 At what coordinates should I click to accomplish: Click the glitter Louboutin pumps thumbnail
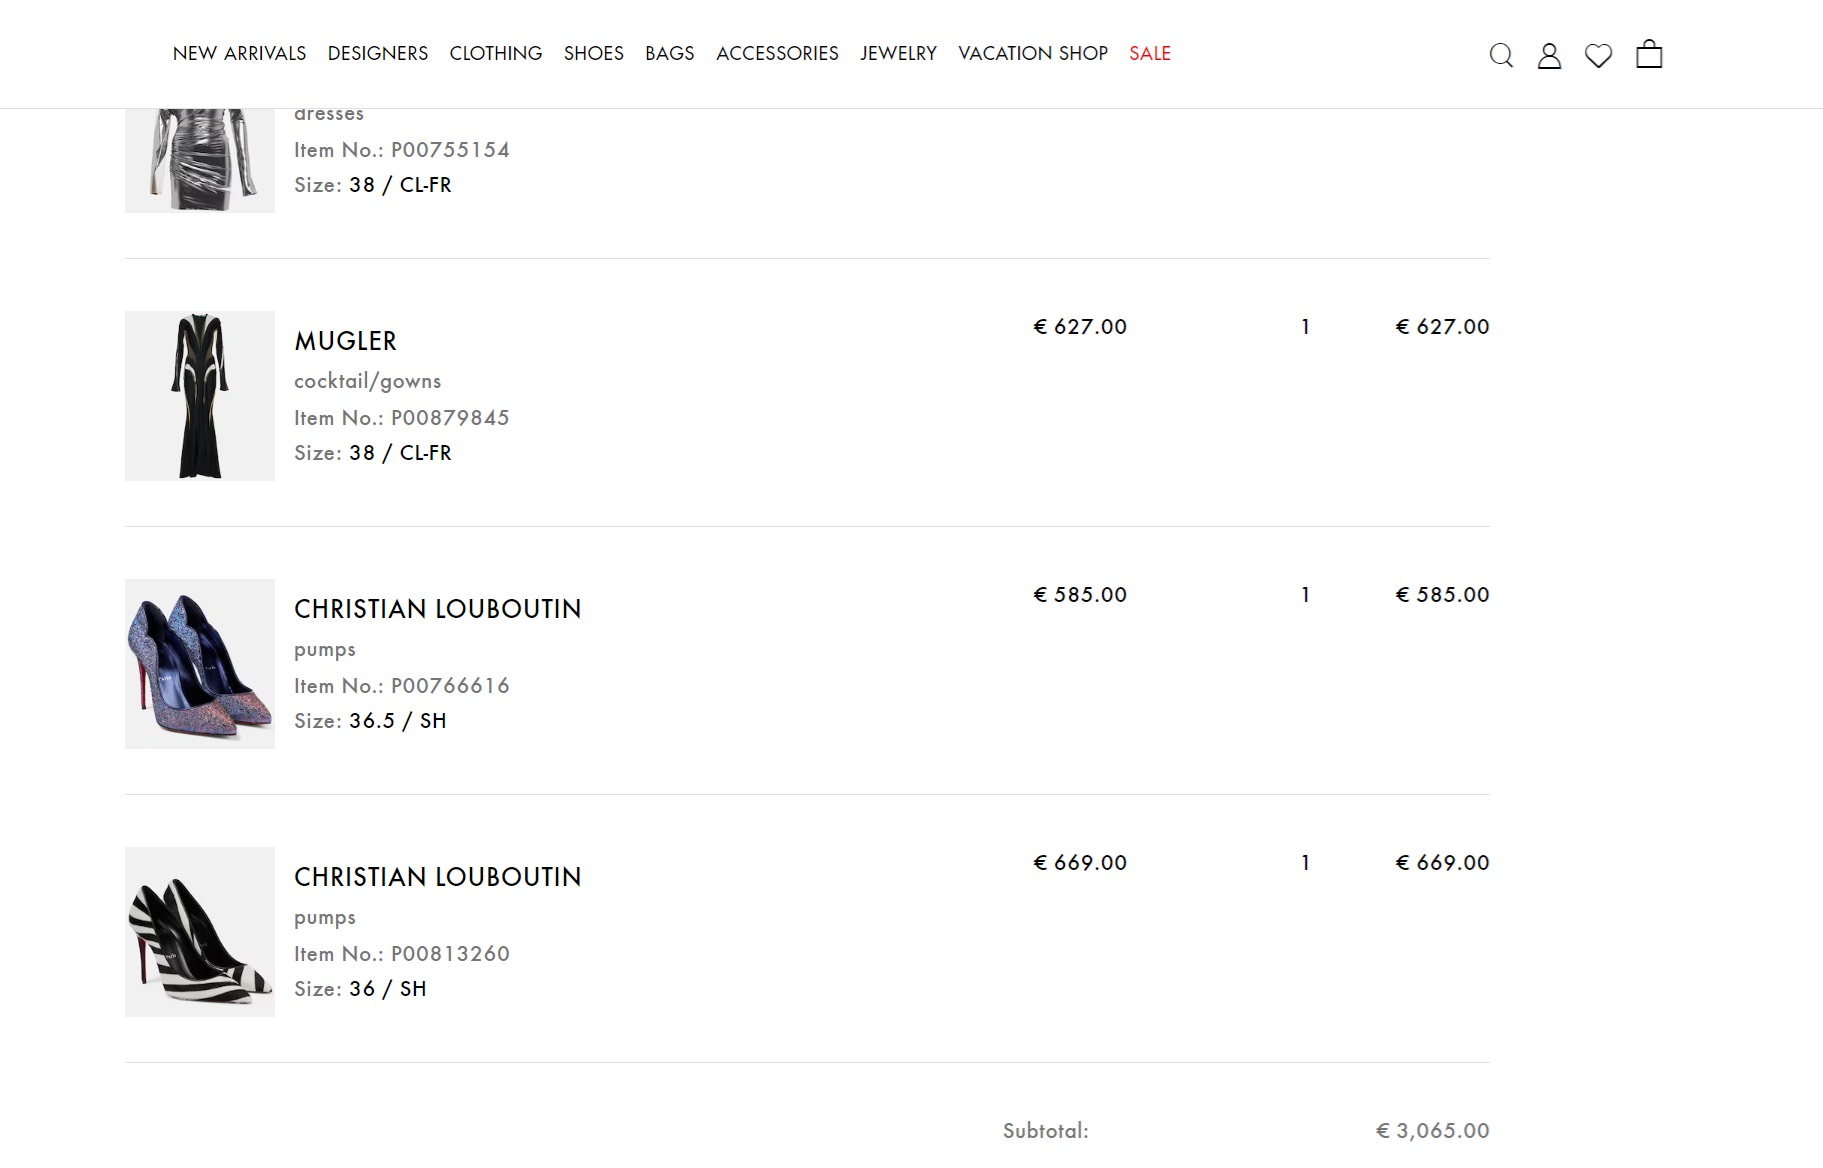point(200,664)
